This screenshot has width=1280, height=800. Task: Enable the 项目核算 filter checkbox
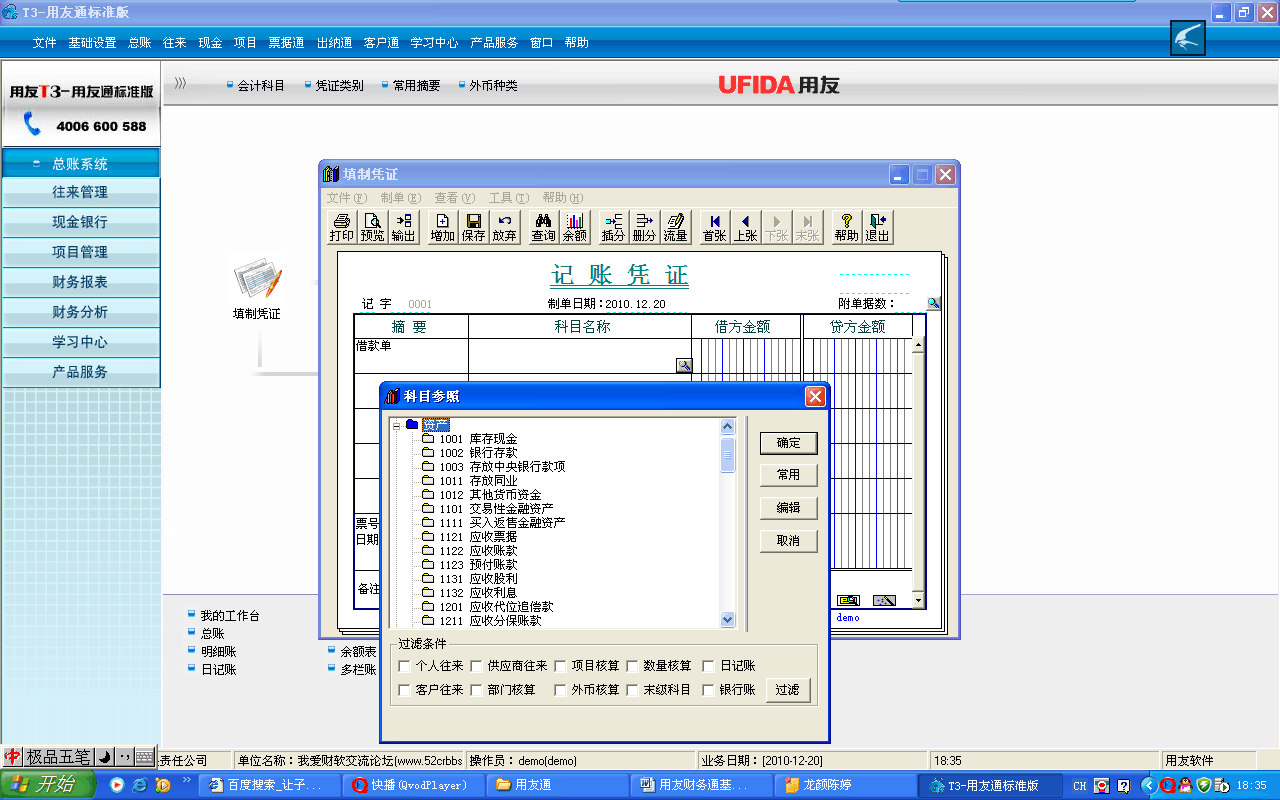(x=560, y=666)
